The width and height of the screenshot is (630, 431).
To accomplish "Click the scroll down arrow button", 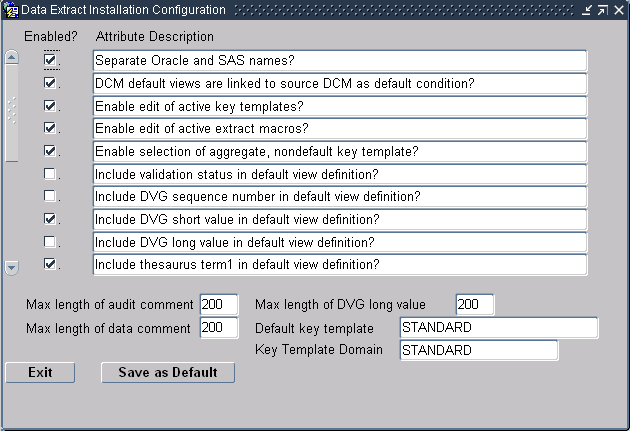I will pos(12,268).
